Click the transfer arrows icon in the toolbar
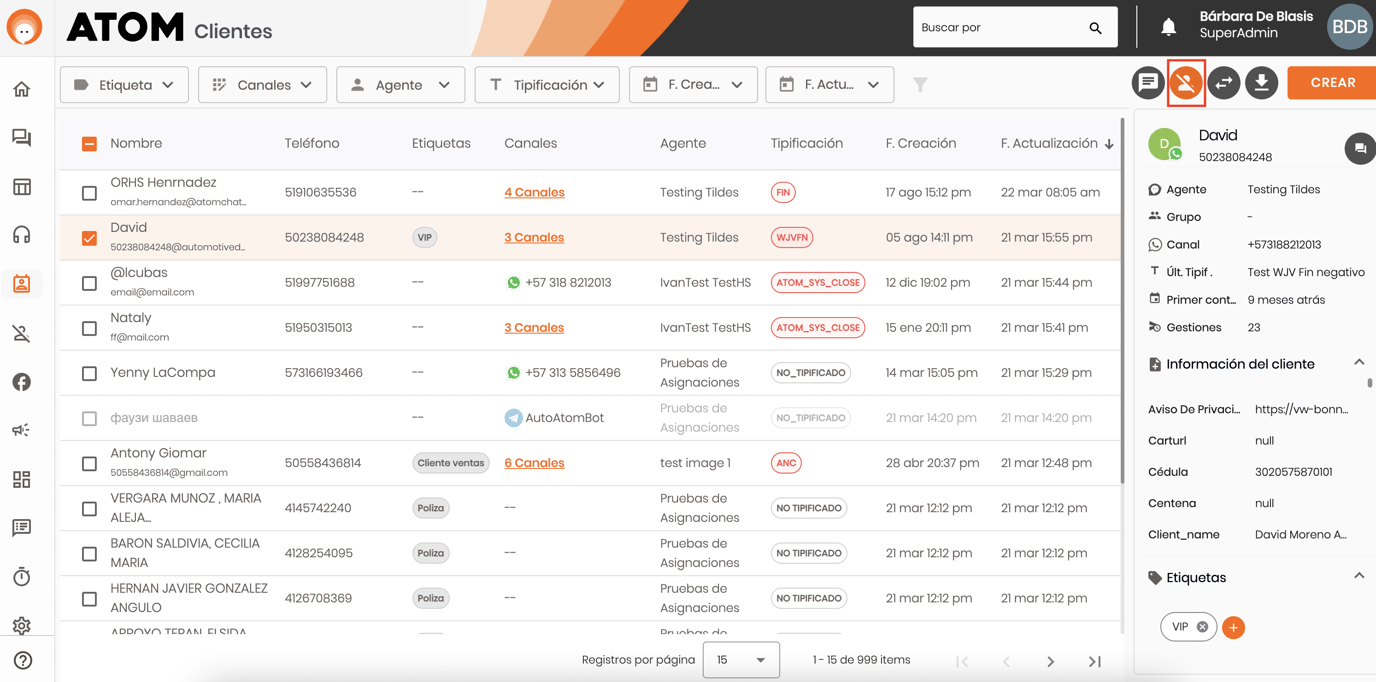The image size is (1376, 682). pos(1223,83)
